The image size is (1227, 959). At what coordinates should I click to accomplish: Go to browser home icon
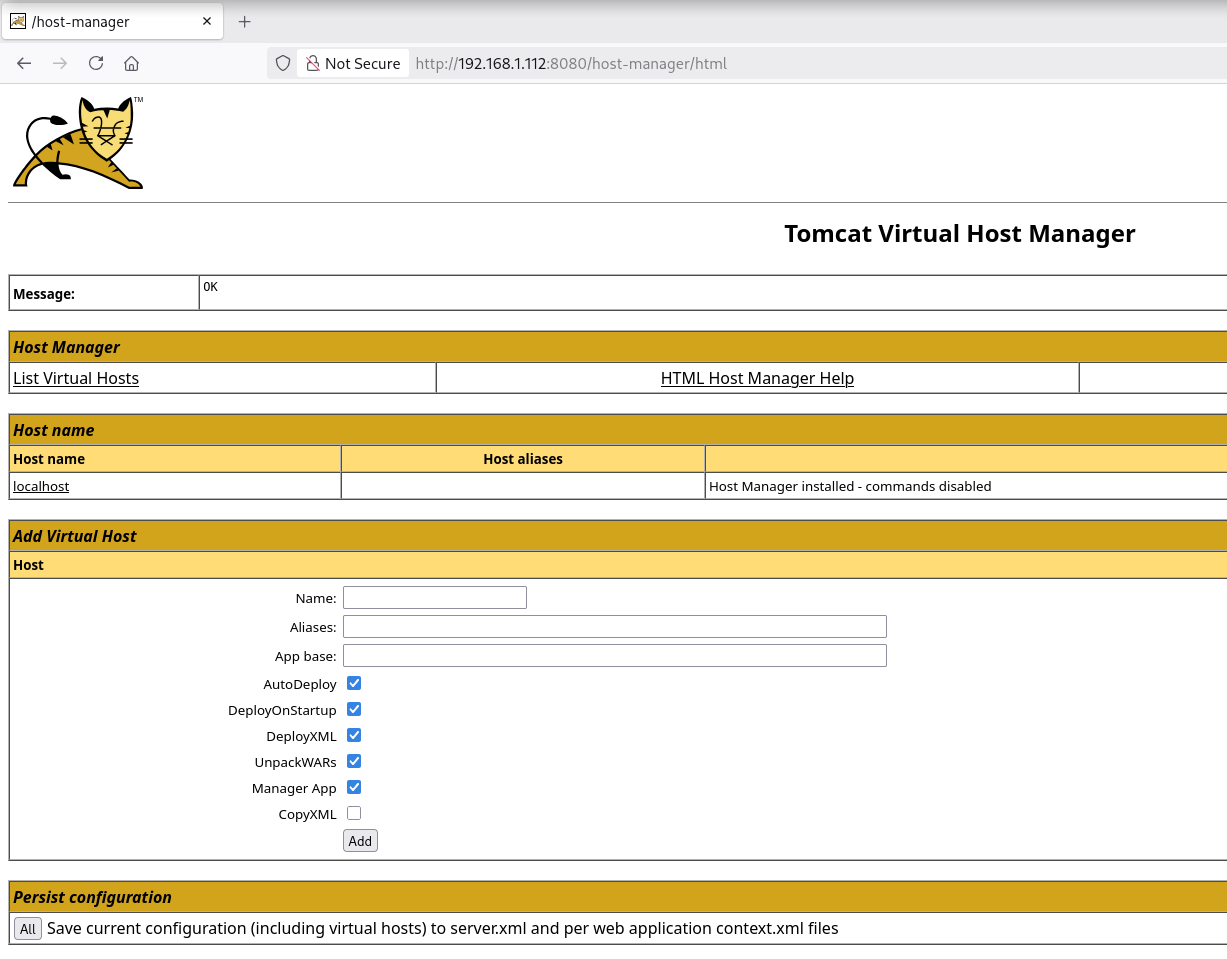click(131, 63)
